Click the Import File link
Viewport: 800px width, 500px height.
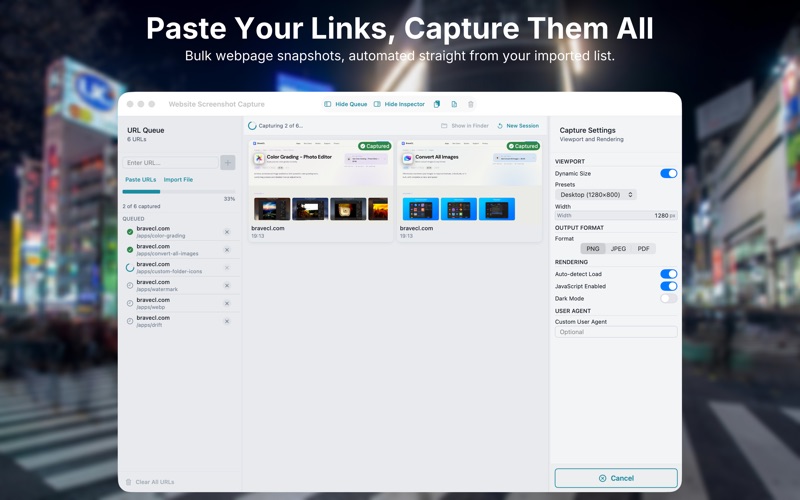tap(178, 180)
